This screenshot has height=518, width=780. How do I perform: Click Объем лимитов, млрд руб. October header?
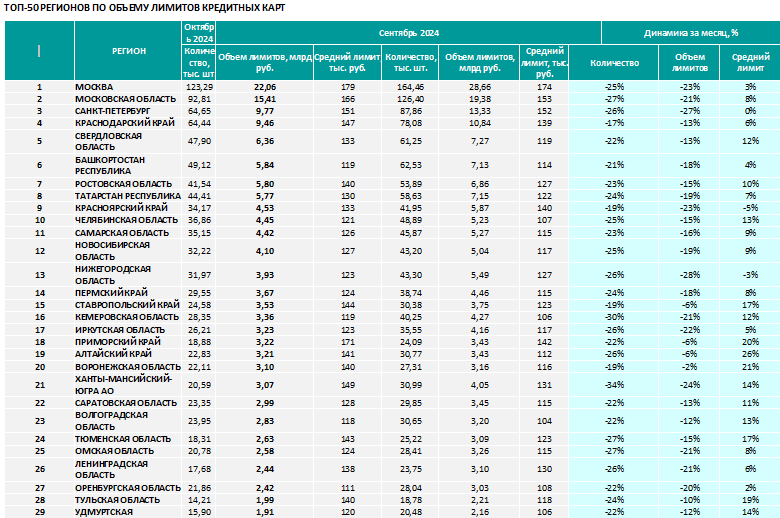pos(265,62)
